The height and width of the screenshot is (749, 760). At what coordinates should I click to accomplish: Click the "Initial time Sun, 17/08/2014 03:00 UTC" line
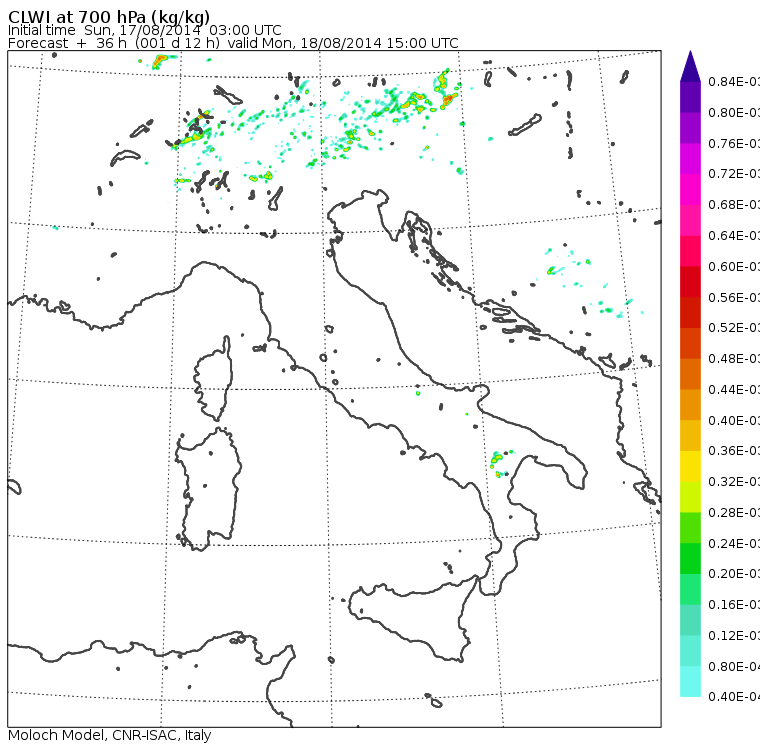[x=144, y=30]
